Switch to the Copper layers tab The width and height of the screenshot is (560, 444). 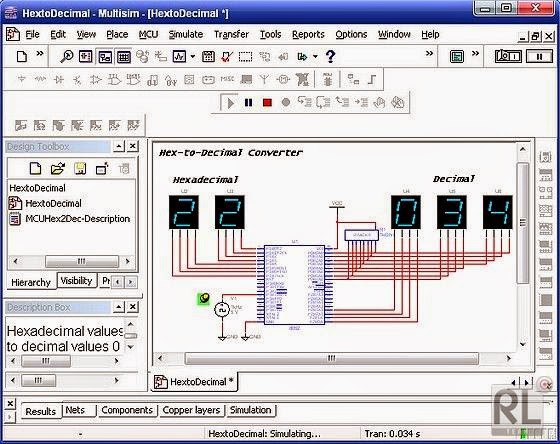pyautogui.click(x=191, y=410)
